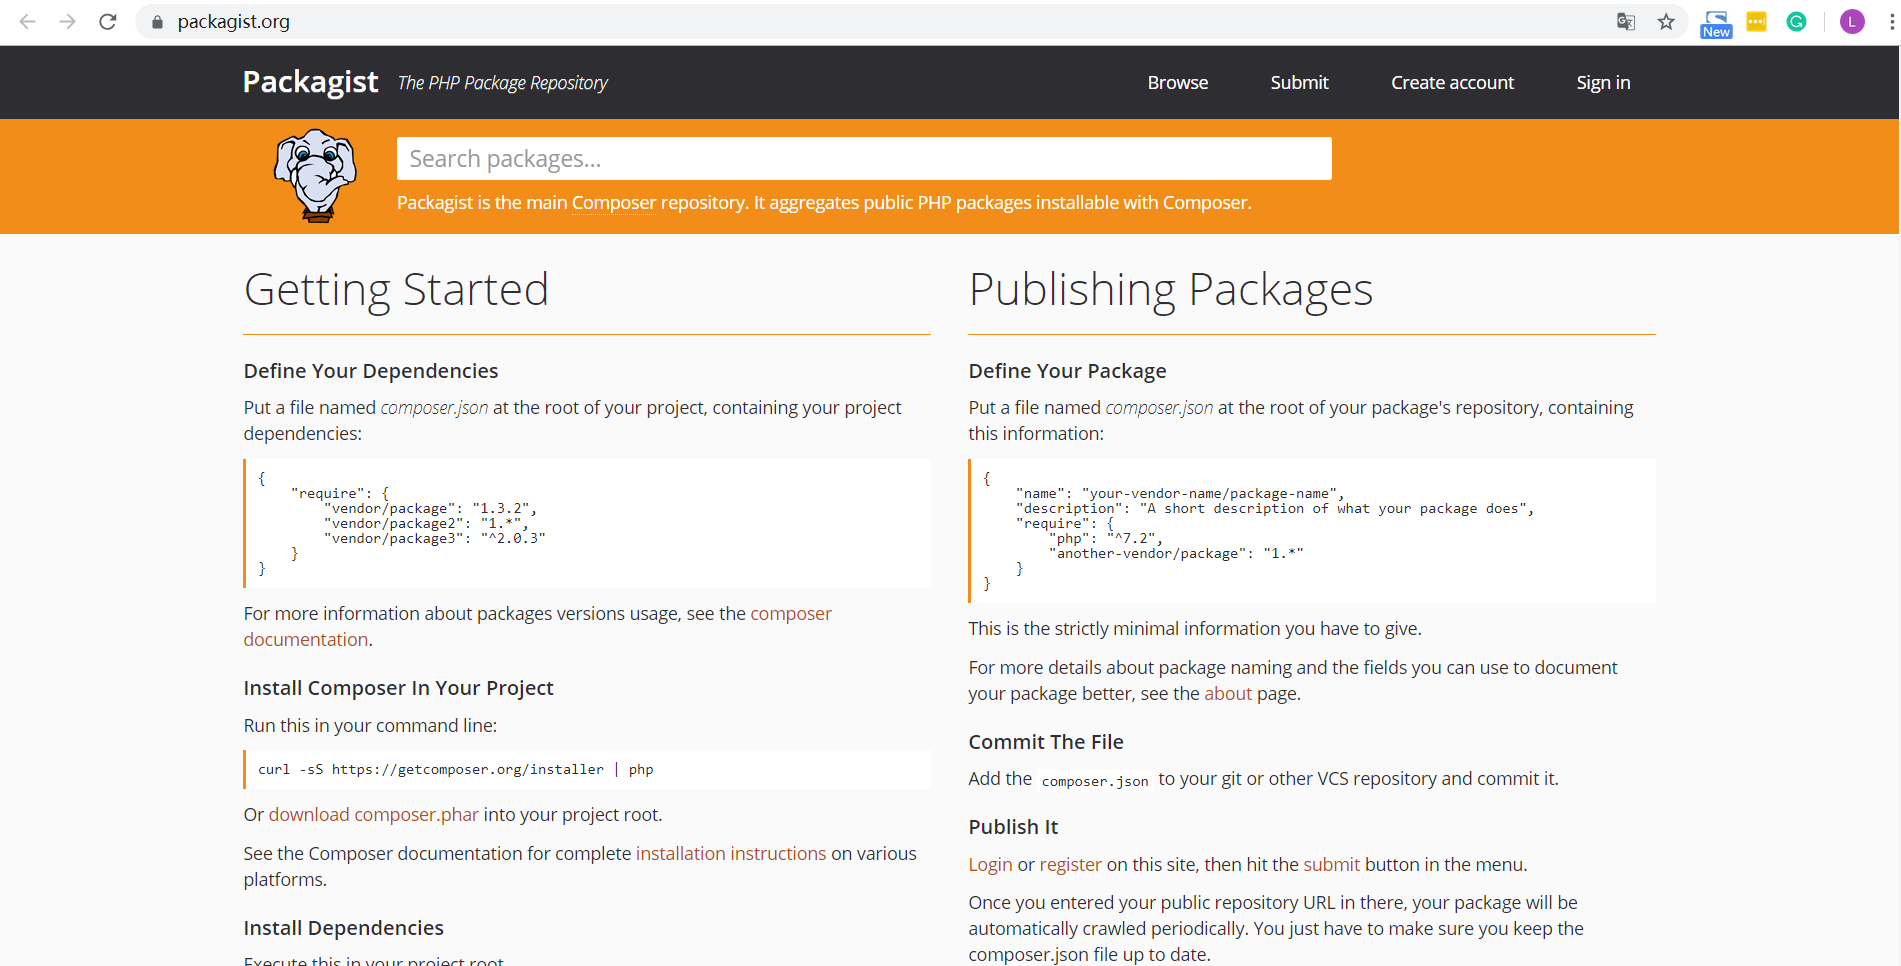The image size is (1901, 966).
Task: Open the installation instructions link
Action: pos(731,854)
